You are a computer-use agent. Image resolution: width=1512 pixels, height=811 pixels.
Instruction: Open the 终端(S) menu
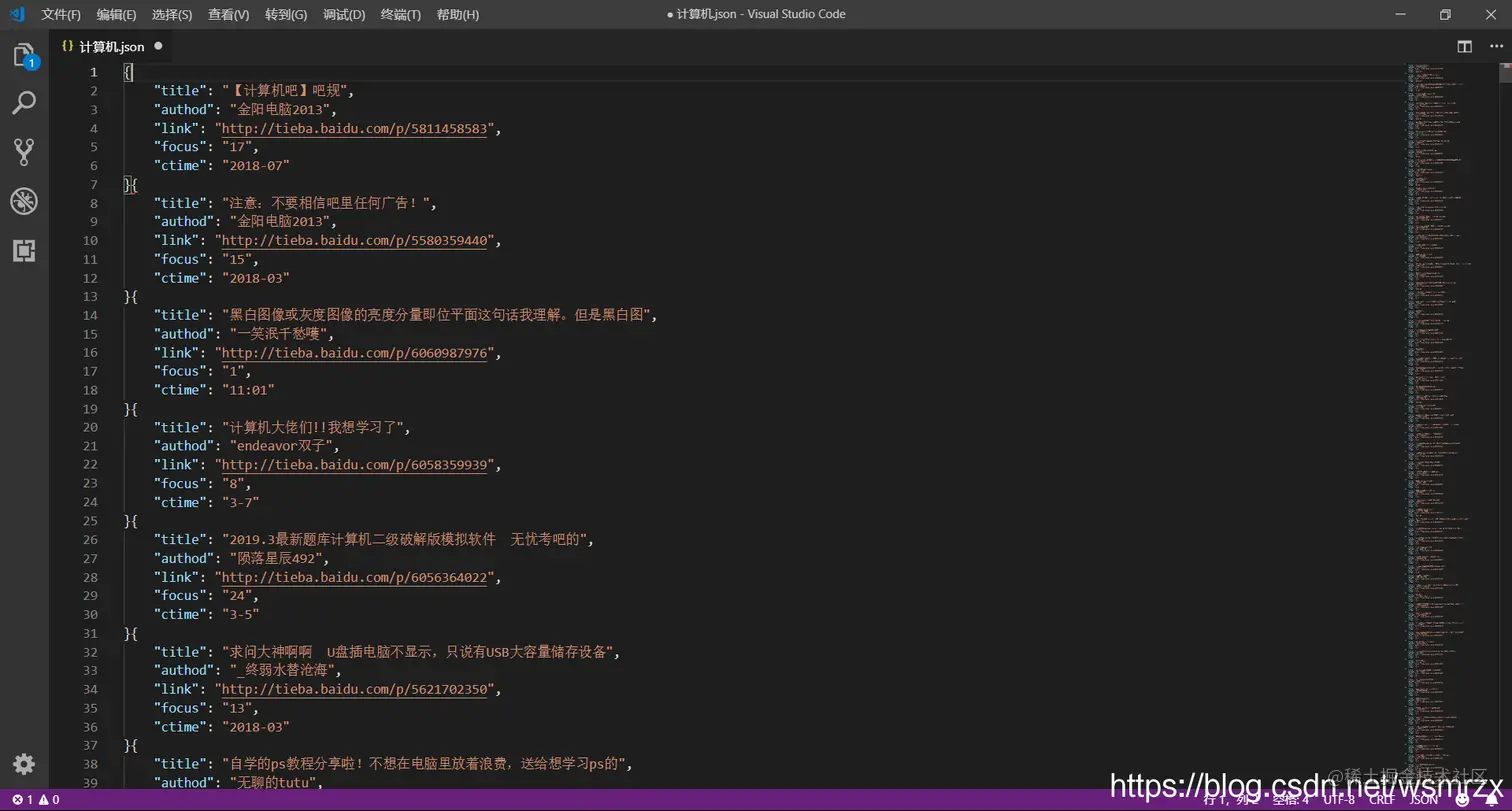pyautogui.click(x=400, y=14)
